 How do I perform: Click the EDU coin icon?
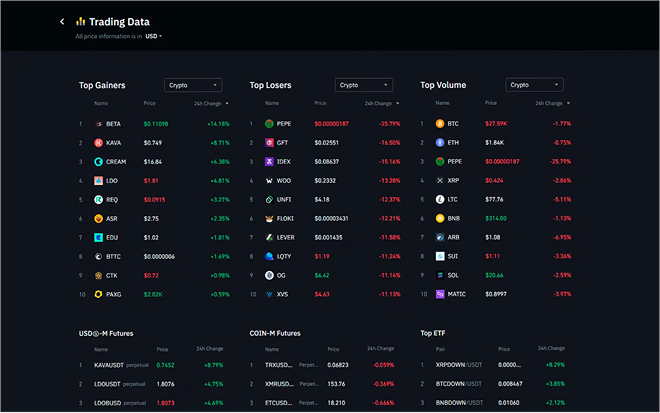(x=98, y=237)
